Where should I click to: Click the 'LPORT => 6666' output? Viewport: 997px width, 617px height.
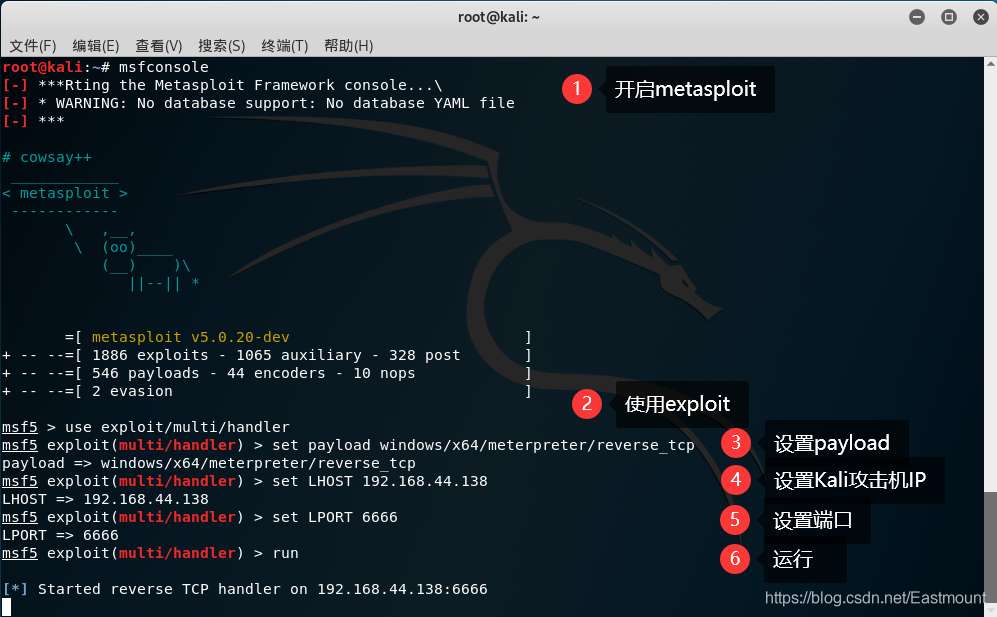pyautogui.click(x=60, y=535)
